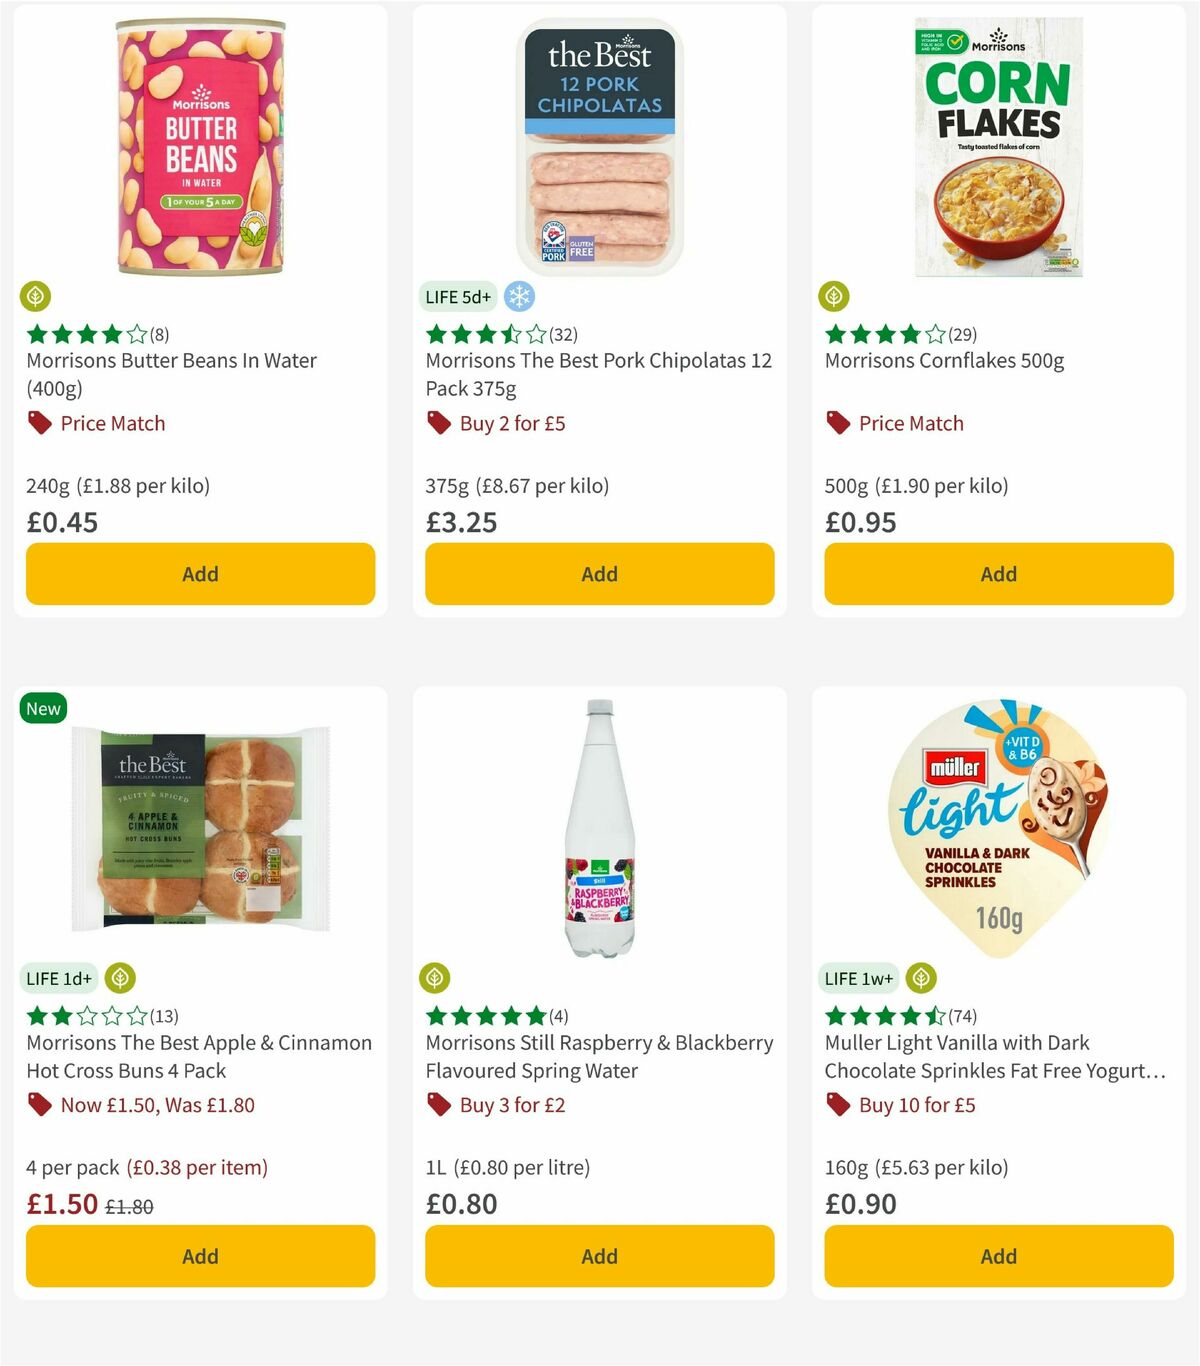Select the snowflake frozen icon on Pork Chipolatas
Screen dimensions: 1200x1366
(518, 296)
